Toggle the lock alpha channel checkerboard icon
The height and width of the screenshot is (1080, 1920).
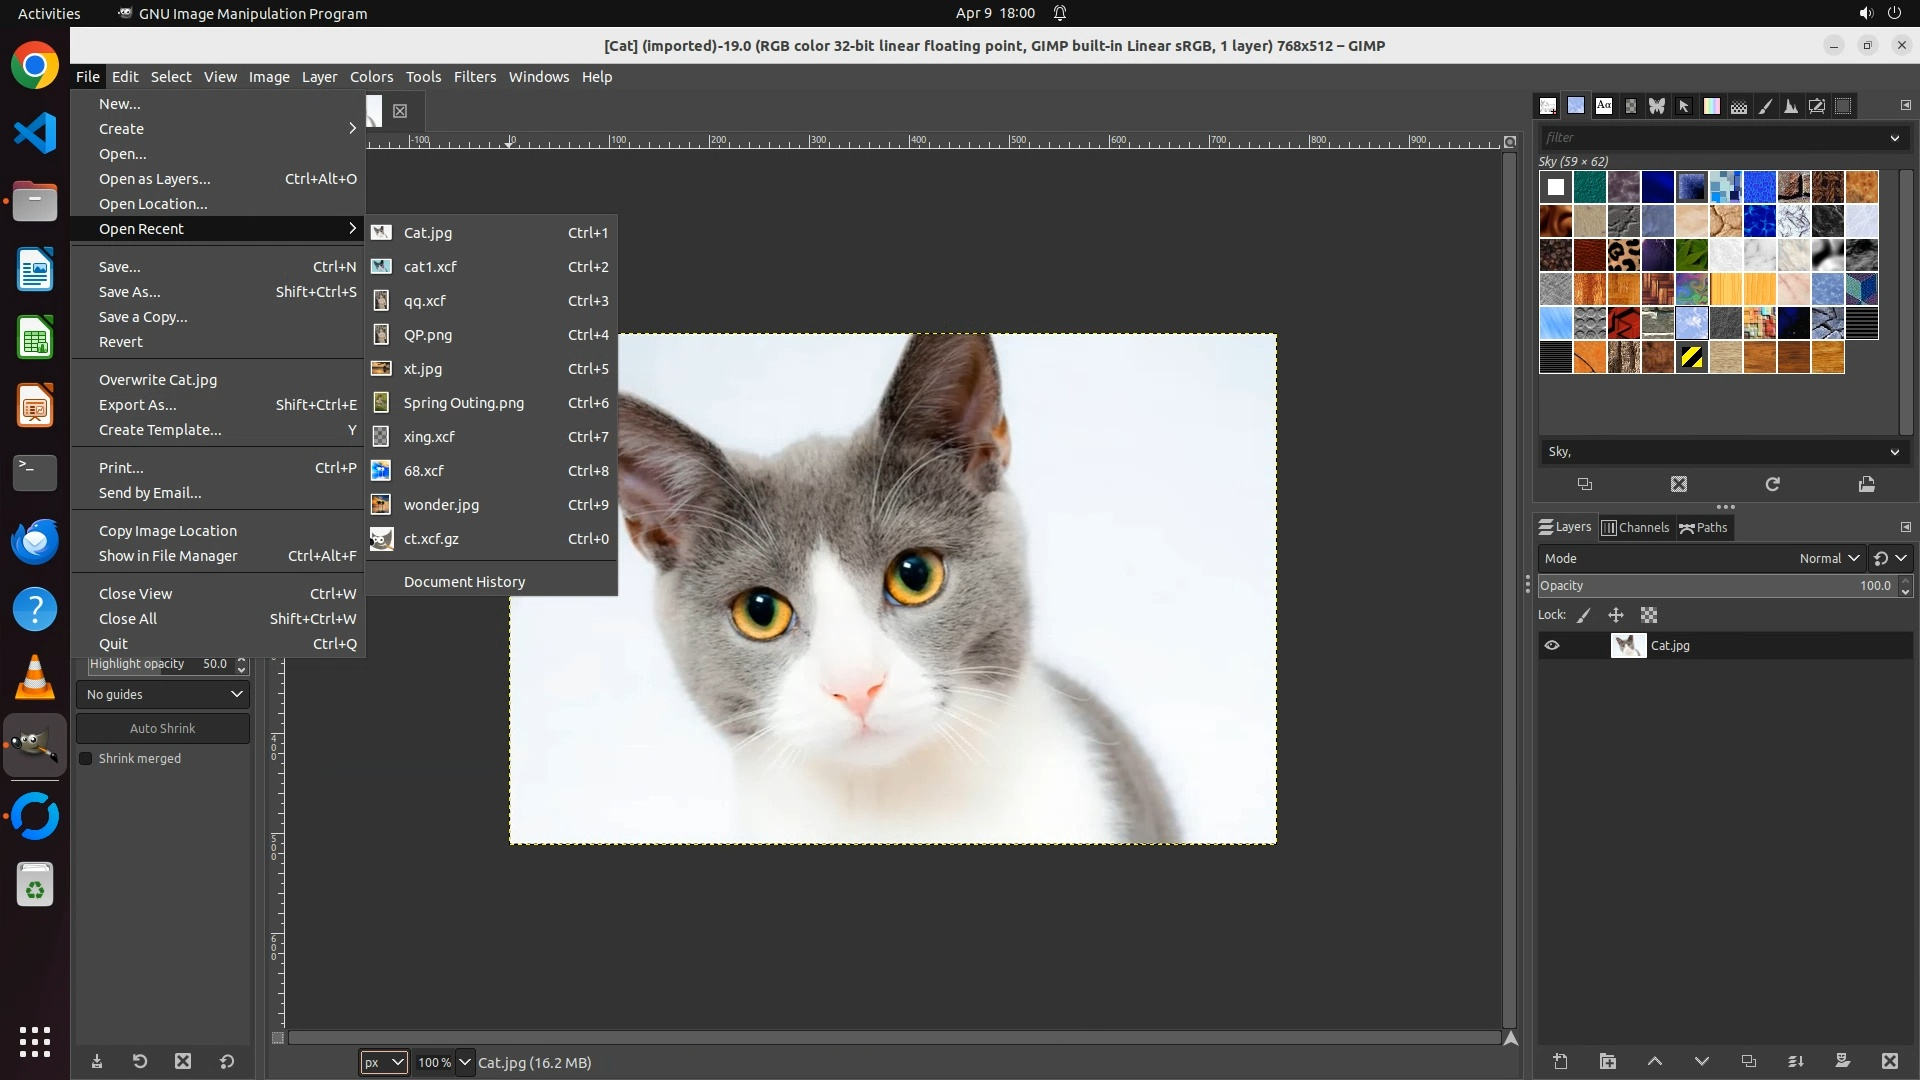point(1649,615)
